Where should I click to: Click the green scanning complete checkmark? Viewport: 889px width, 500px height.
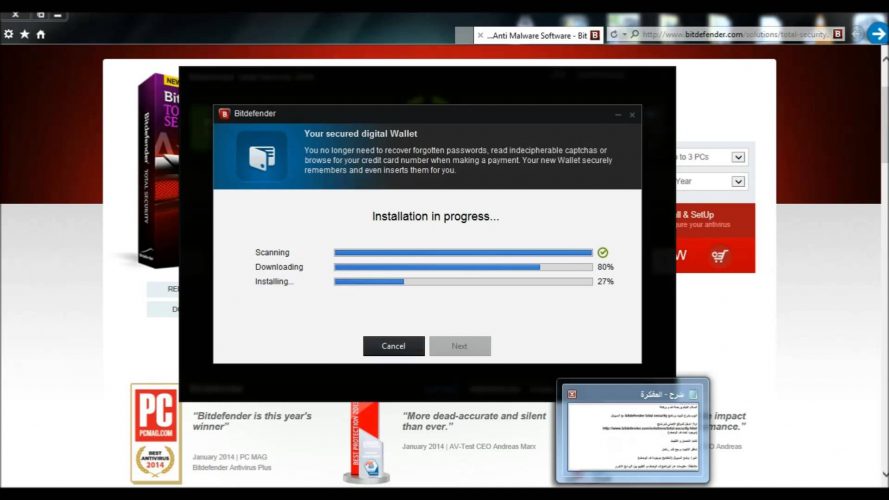coord(603,252)
